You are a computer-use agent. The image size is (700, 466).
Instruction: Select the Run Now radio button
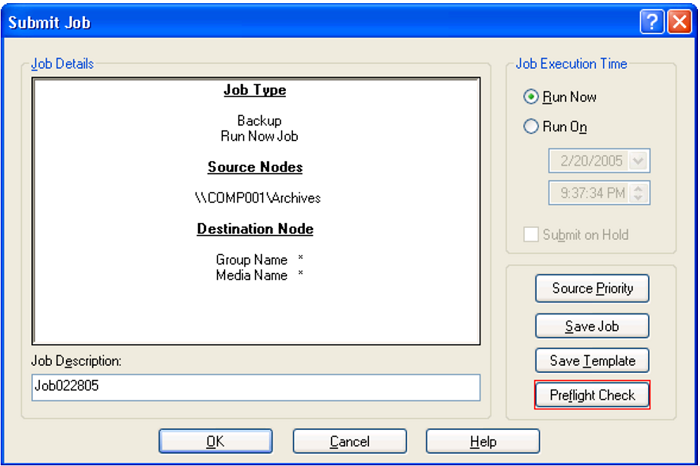click(530, 97)
